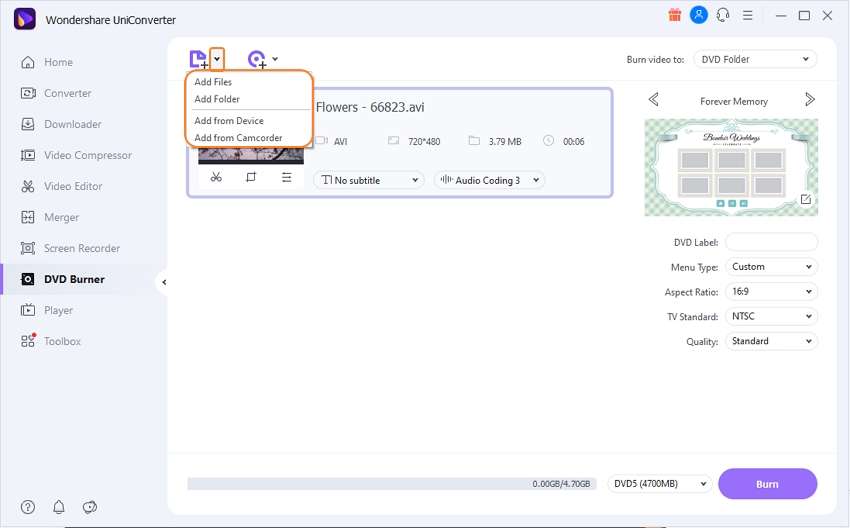
Task: Click the Wondershare UniConverter logo
Action: [25, 20]
